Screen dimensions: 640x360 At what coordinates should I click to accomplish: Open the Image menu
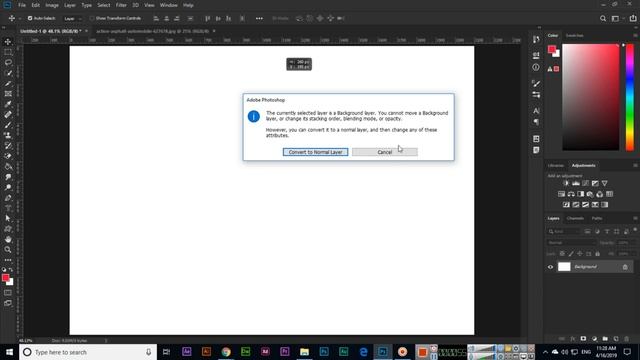52,5
